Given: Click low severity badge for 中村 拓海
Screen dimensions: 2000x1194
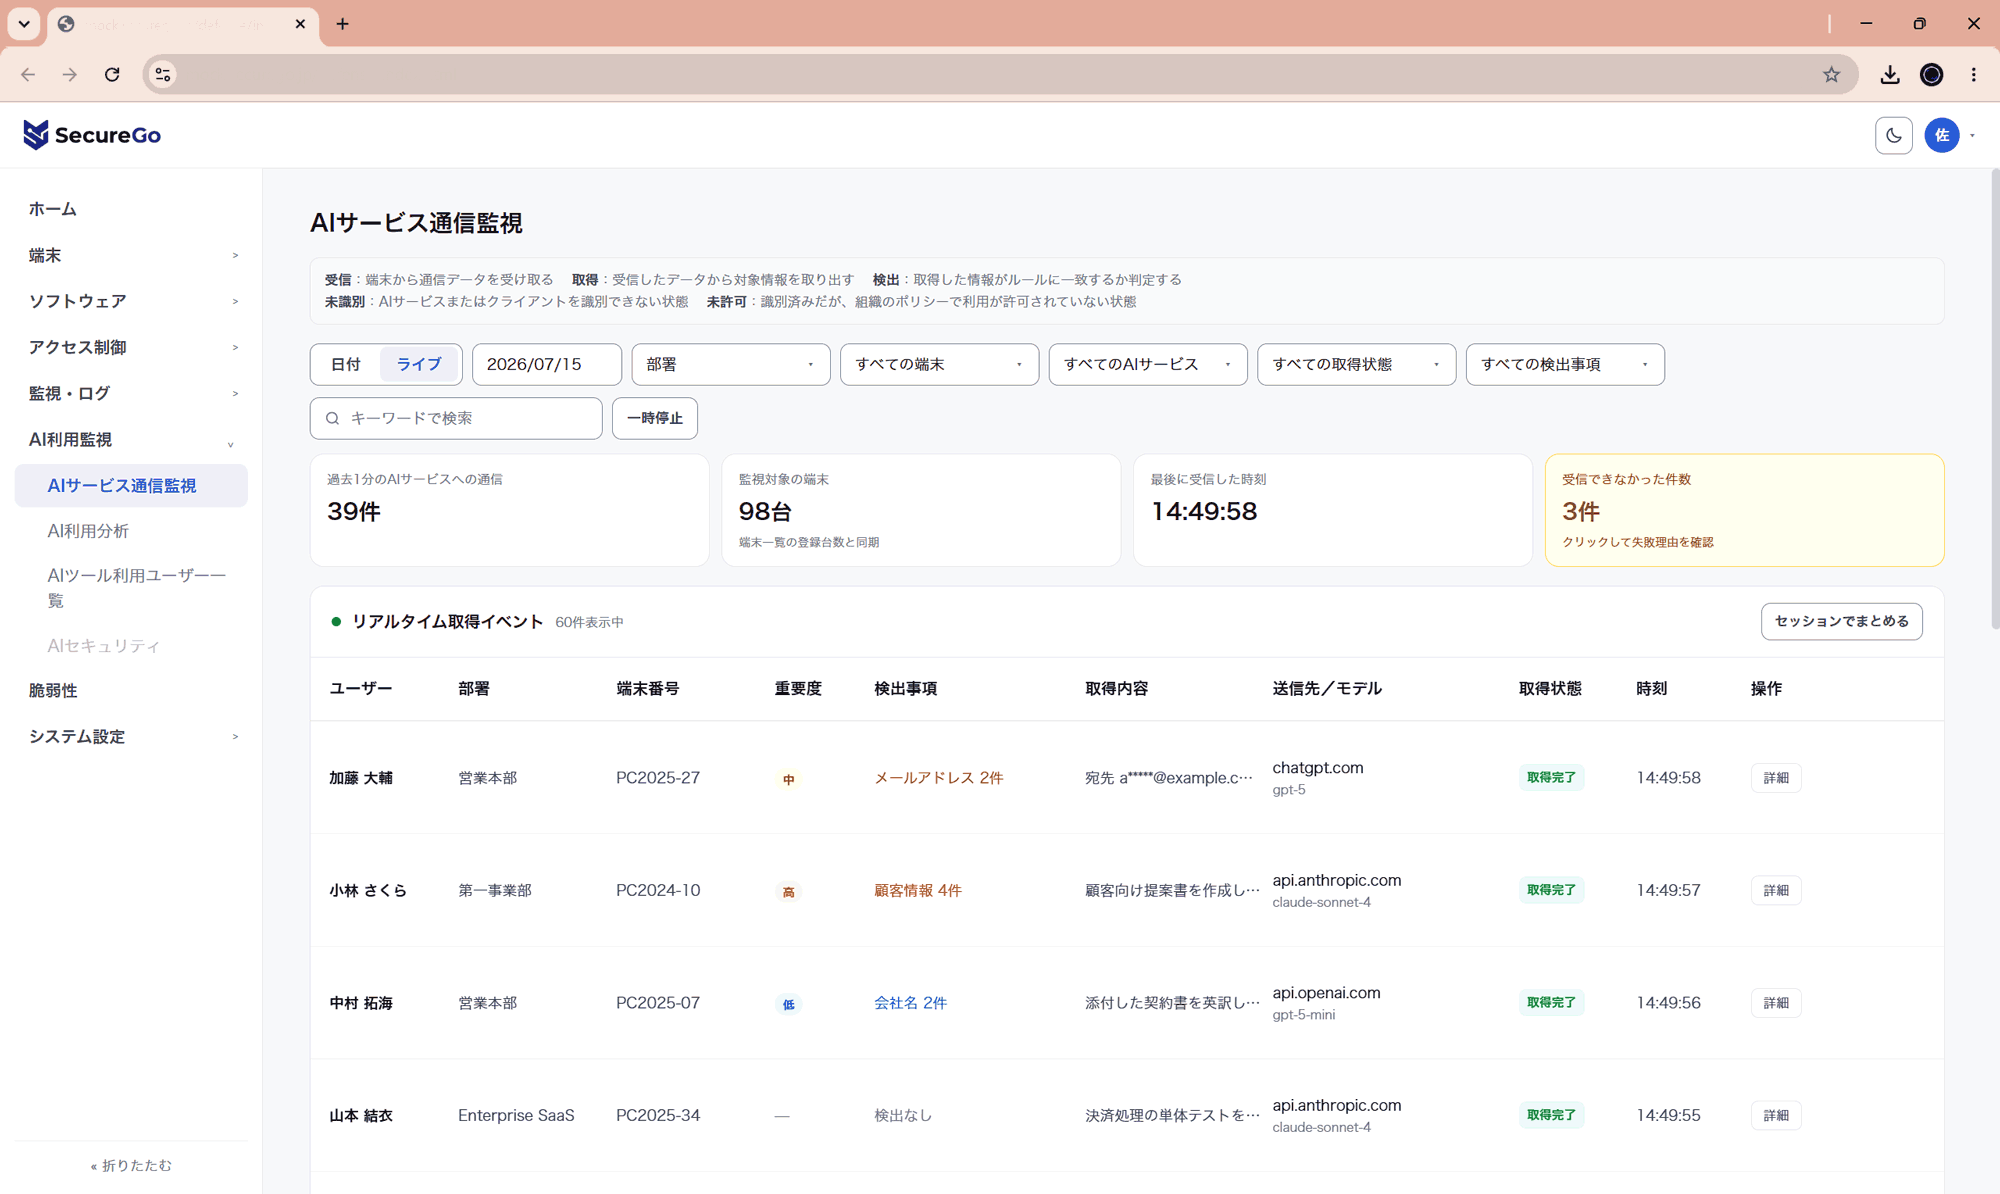Looking at the screenshot, I should point(788,1004).
